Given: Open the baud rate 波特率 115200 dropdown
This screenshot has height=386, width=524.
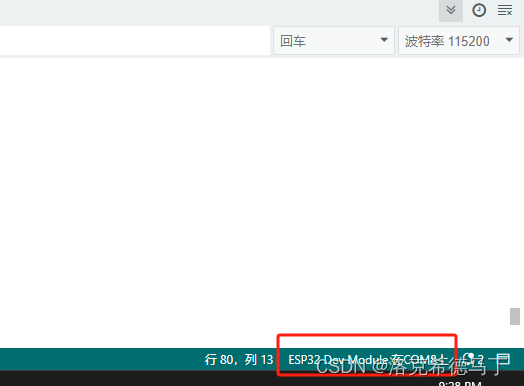Looking at the screenshot, I should coord(458,40).
